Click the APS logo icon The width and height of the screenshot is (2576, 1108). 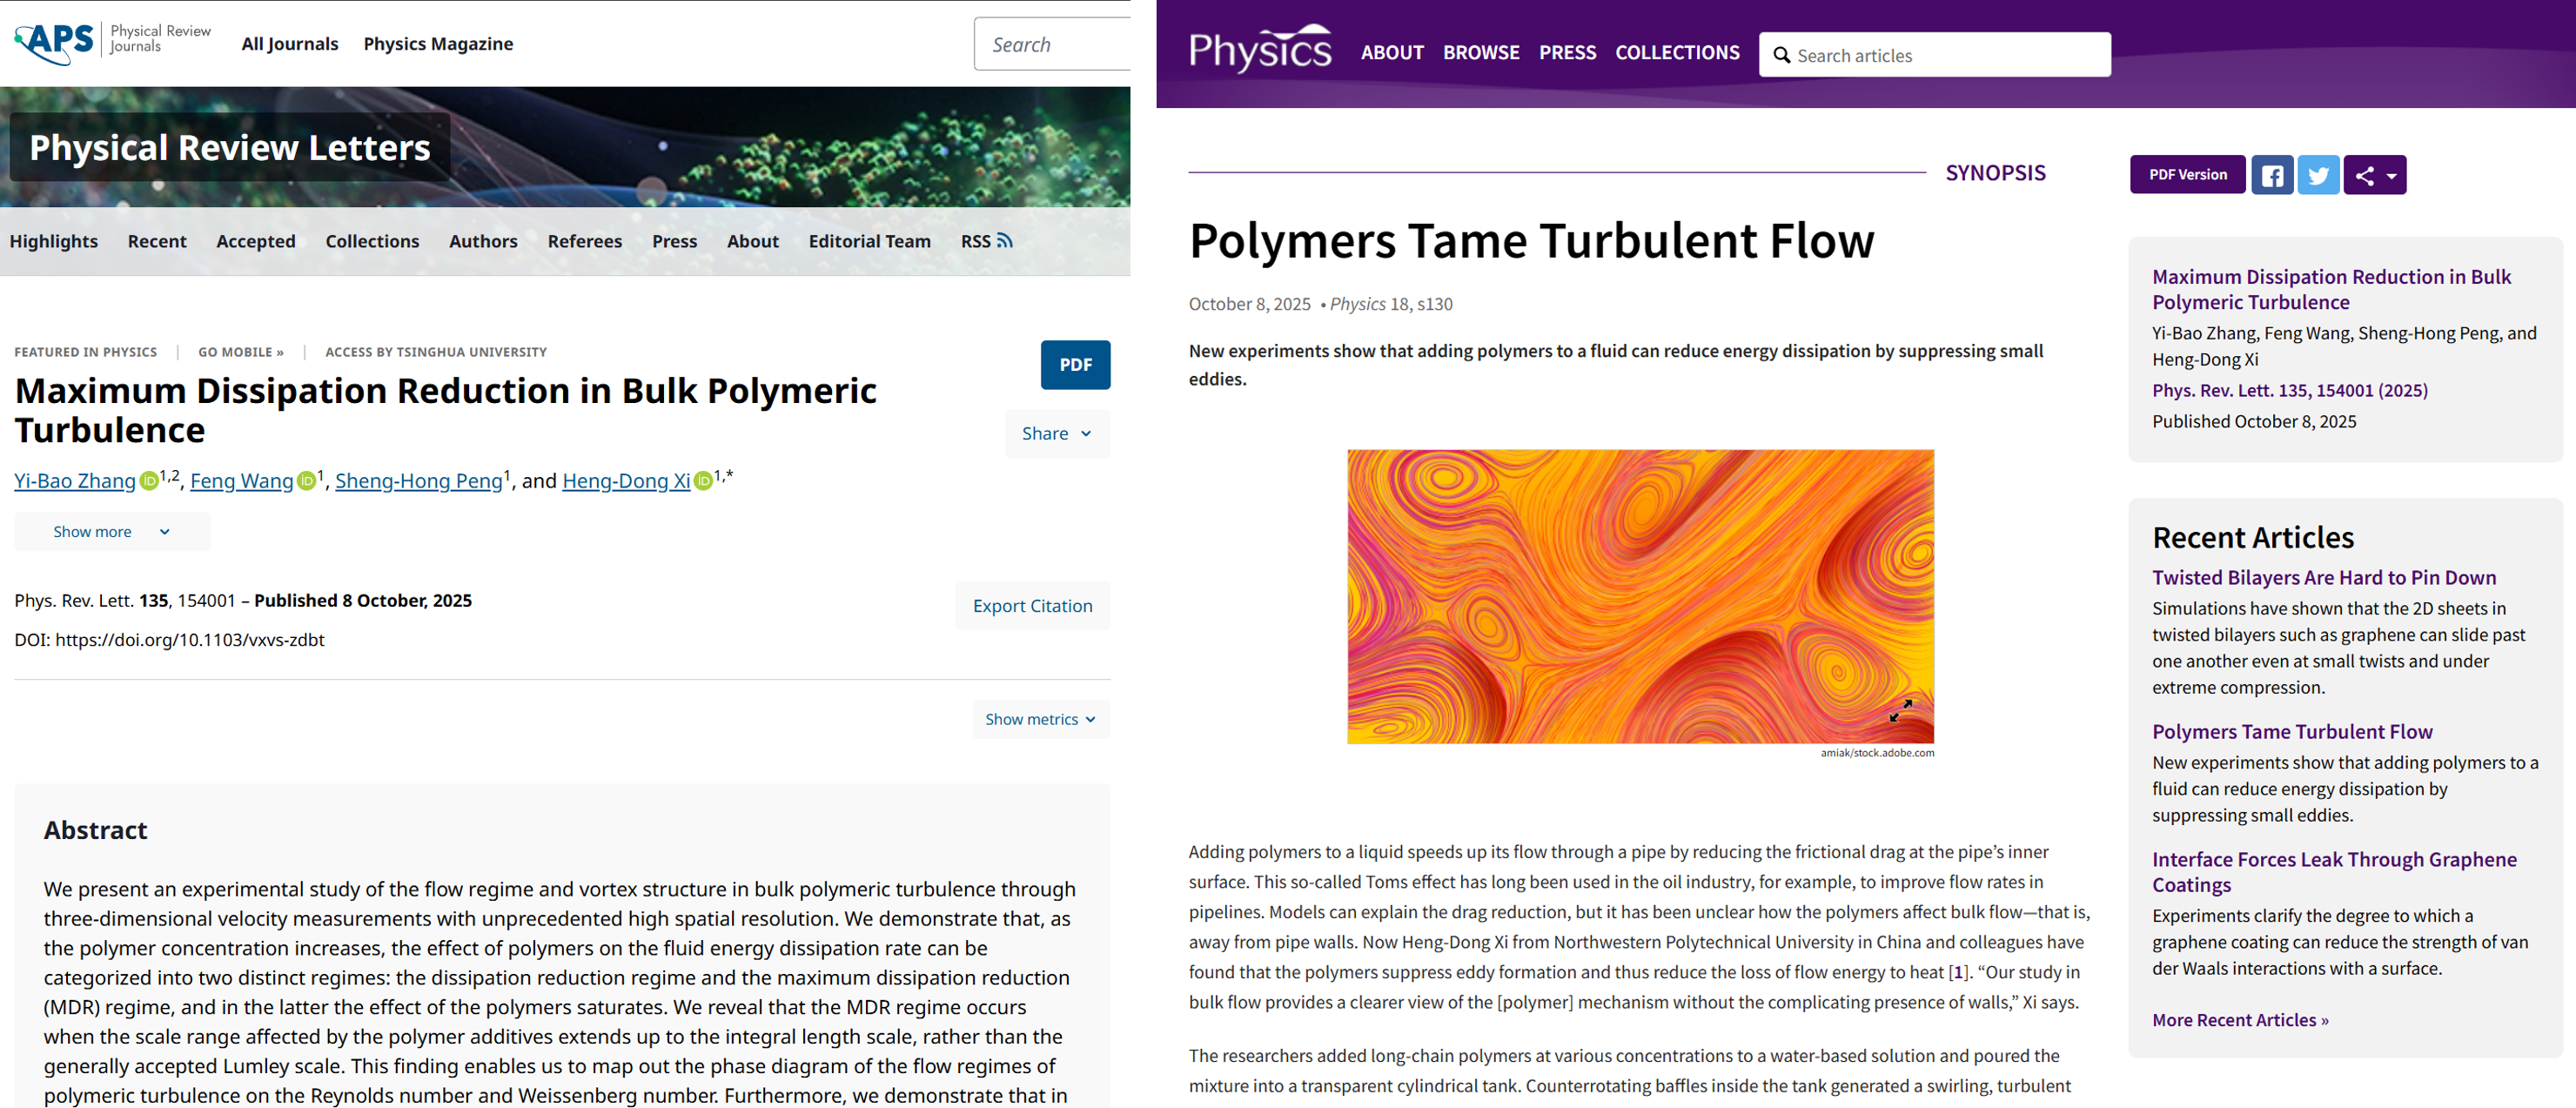(x=54, y=42)
